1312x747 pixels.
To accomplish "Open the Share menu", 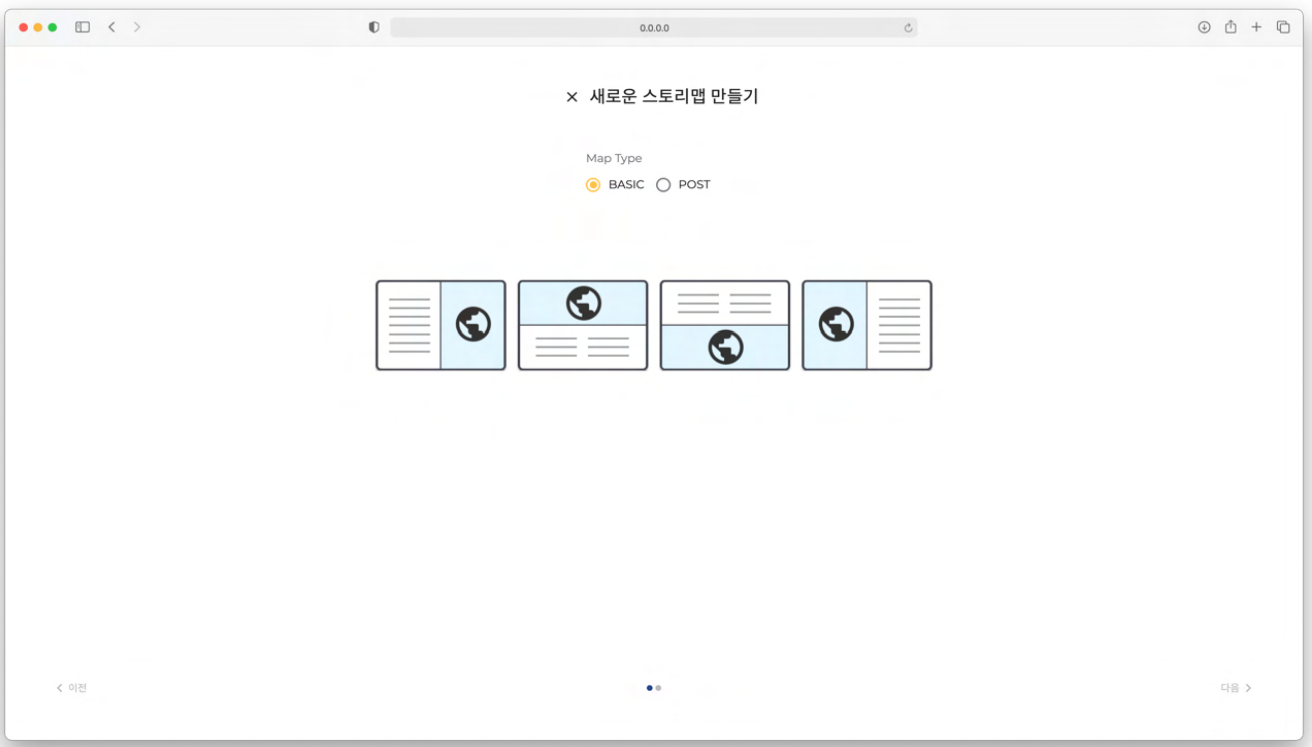I will tap(1231, 27).
